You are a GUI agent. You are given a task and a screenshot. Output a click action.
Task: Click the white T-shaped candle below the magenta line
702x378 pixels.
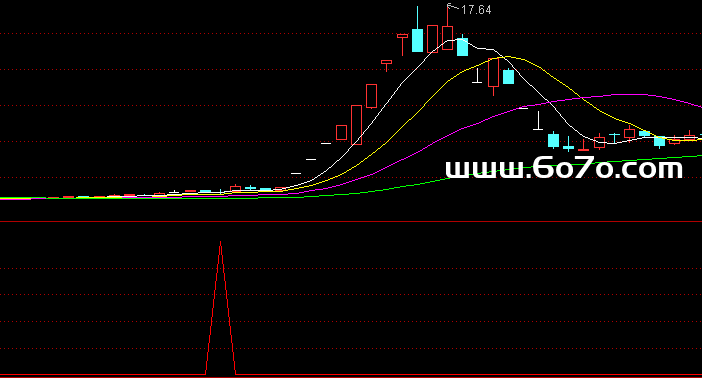(x=538, y=121)
